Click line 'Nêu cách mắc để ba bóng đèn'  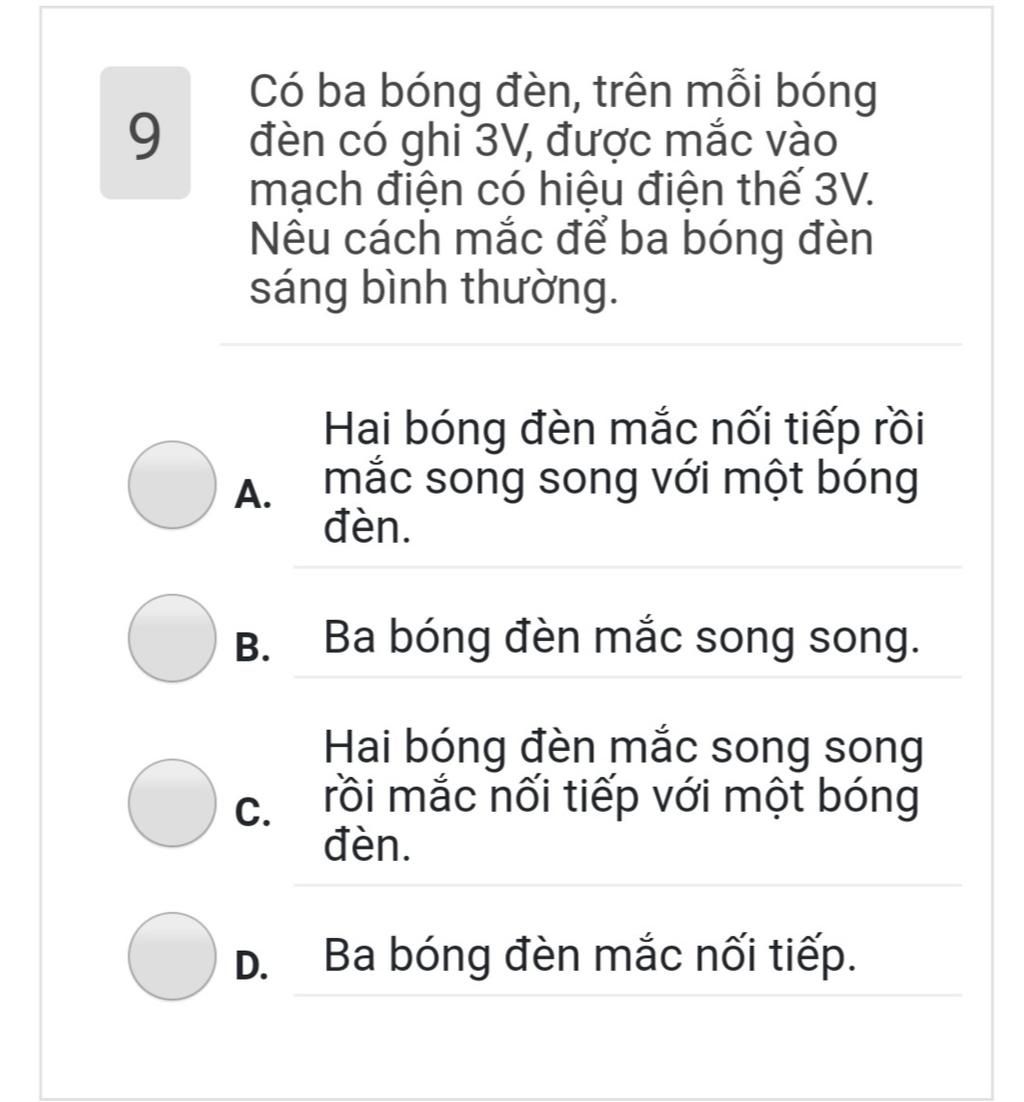point(561,239)
